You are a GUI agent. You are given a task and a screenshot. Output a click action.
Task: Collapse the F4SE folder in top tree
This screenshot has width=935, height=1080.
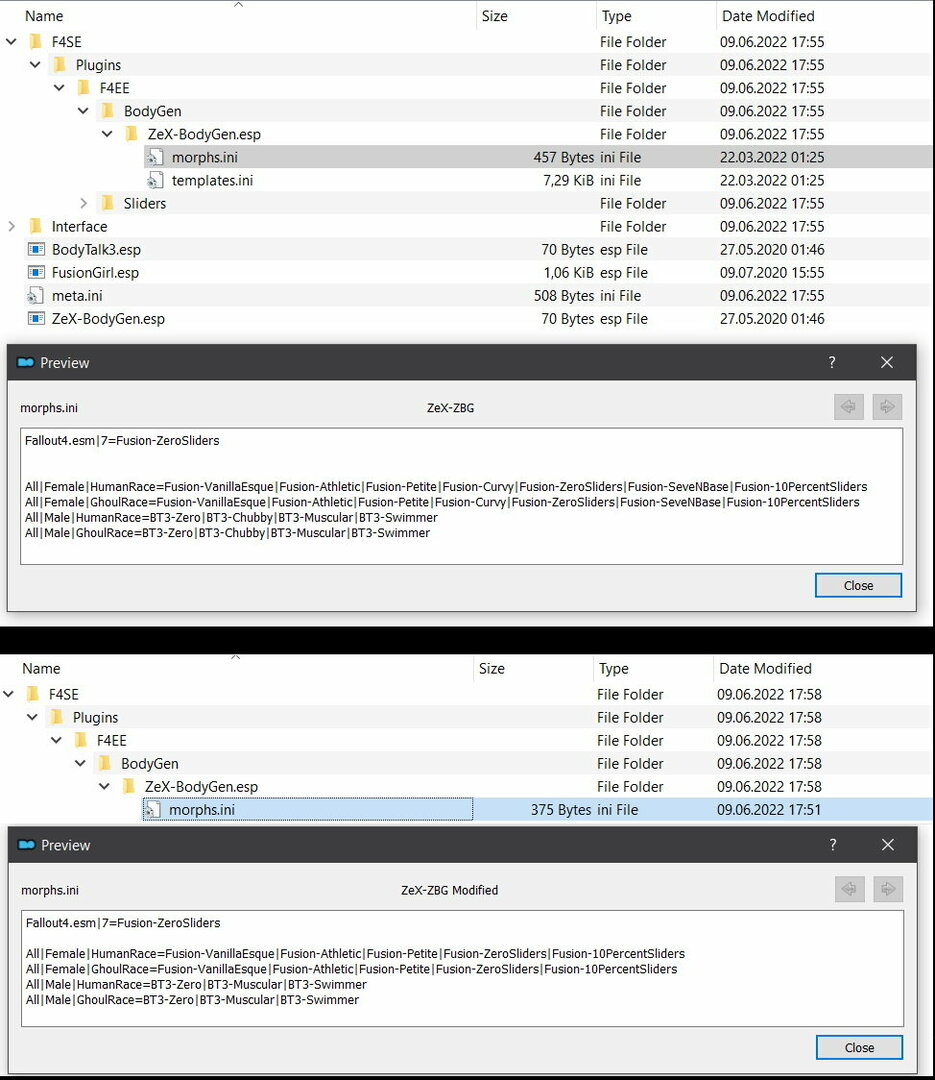[11, 42]
